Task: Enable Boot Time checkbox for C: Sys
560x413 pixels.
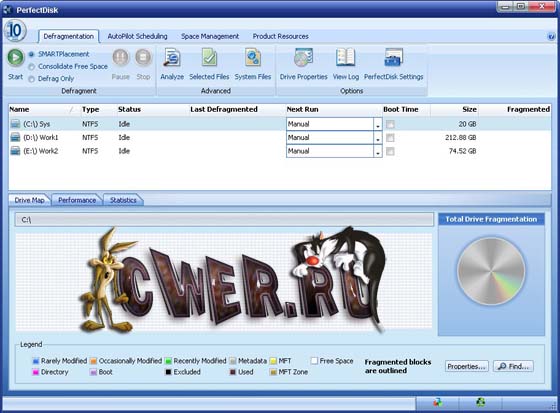Action: click(x=390, y=124)
